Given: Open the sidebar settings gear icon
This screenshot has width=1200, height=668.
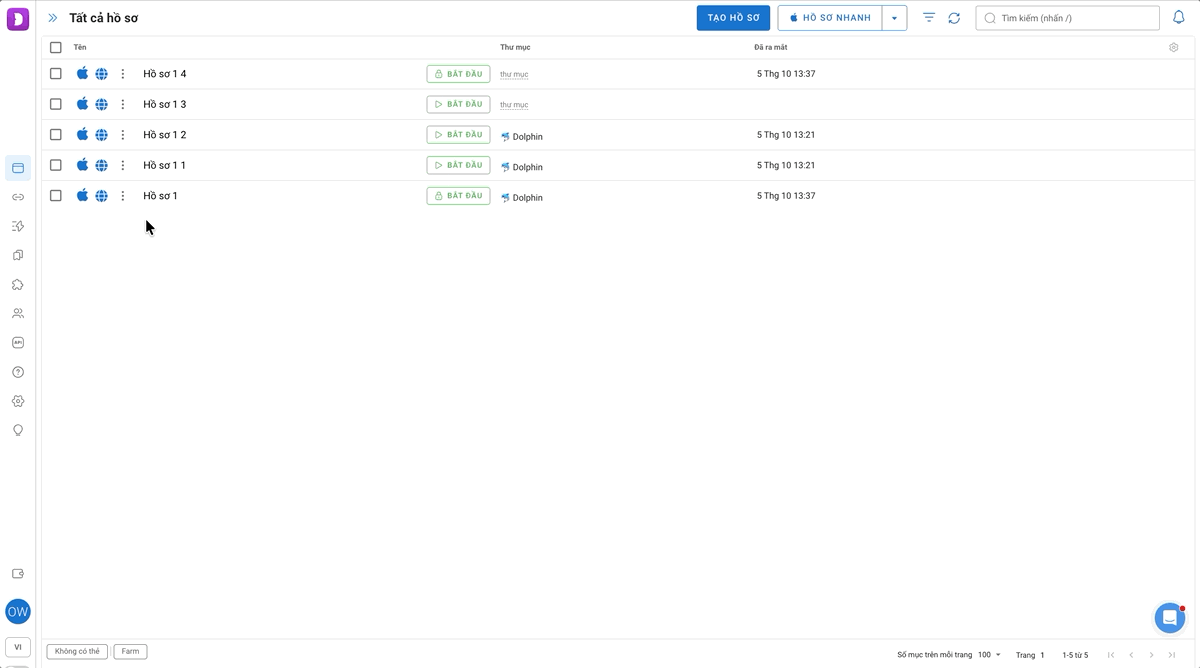Looking at the screenshot, I should pyautogui.click(x=18, y=401).
